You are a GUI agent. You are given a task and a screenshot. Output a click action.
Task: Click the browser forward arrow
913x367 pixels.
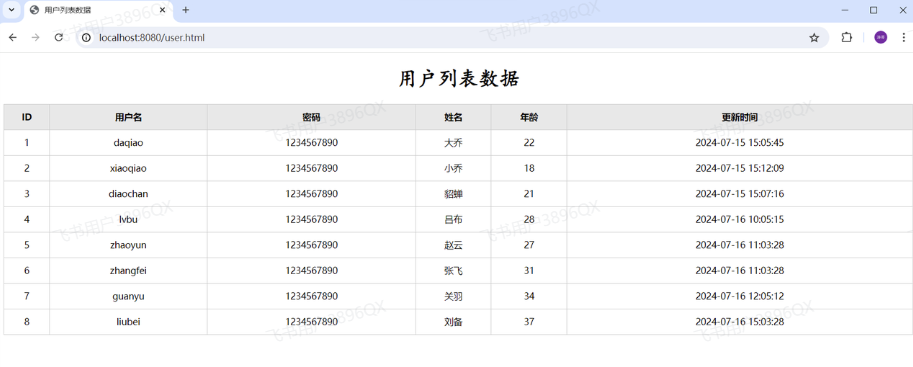[36, 38]
